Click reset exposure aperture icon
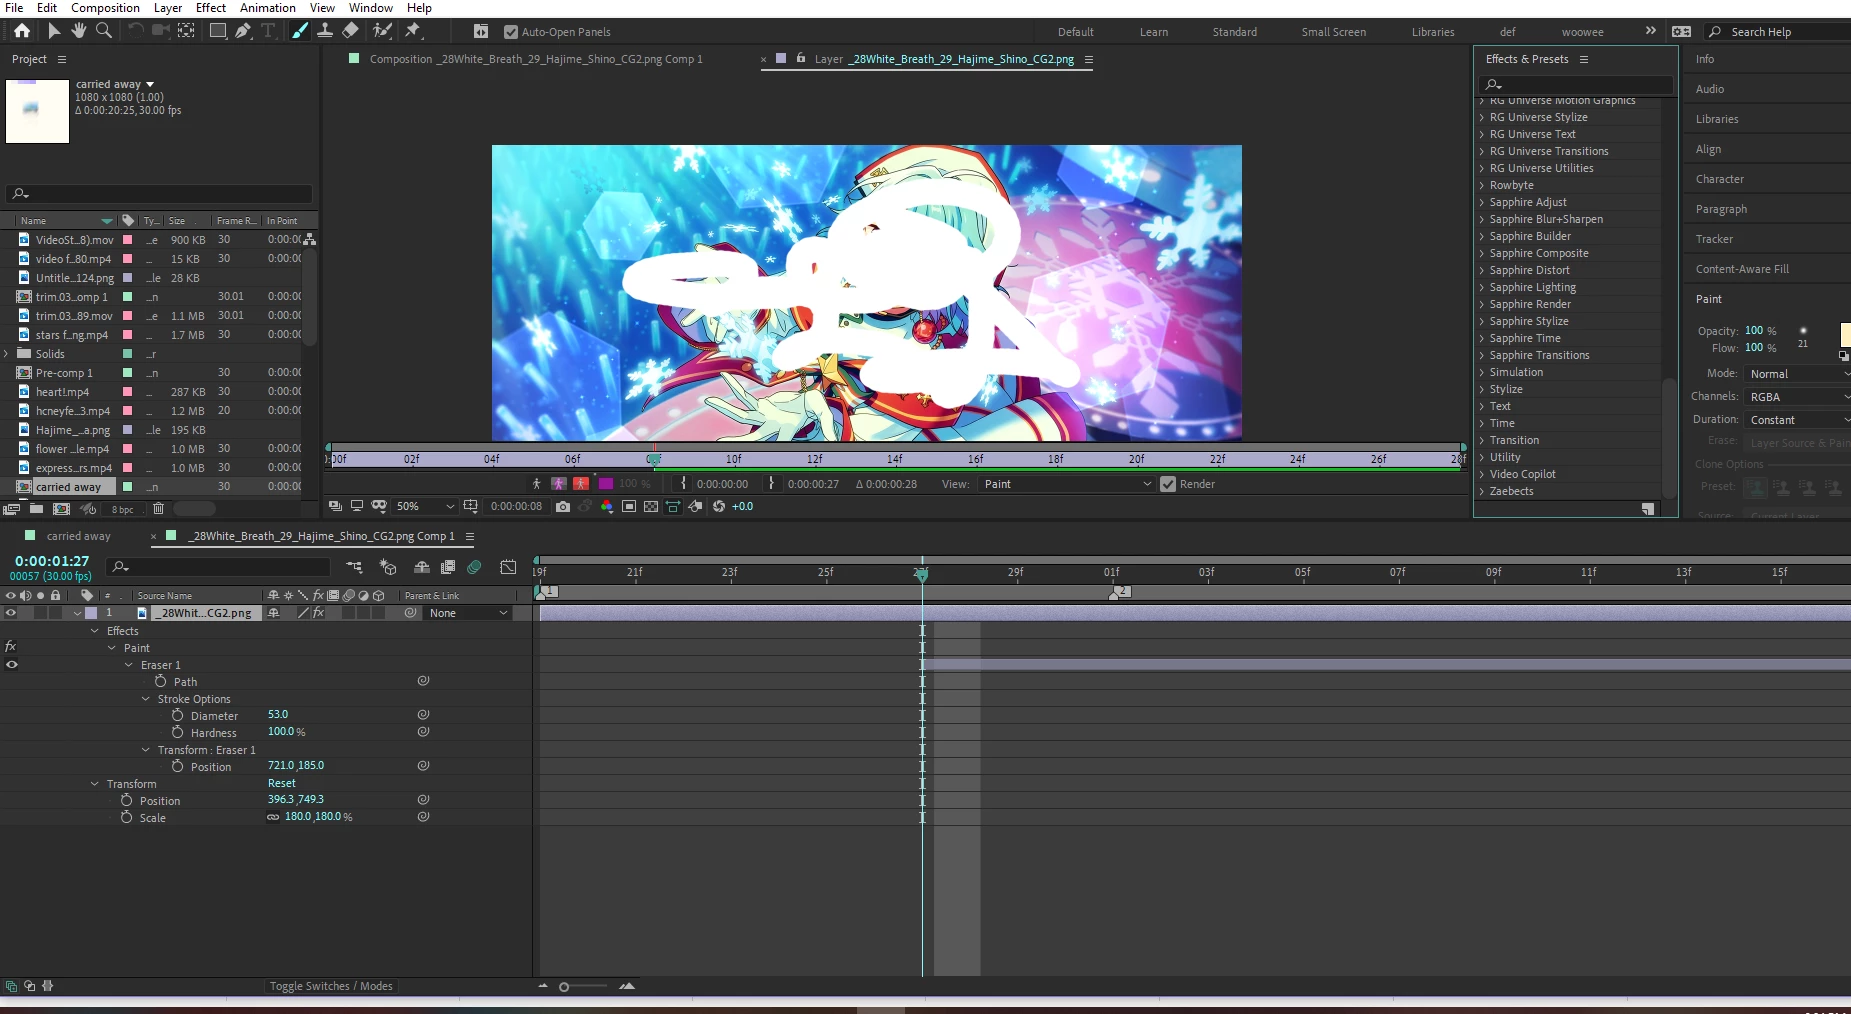 coord(718,506)
